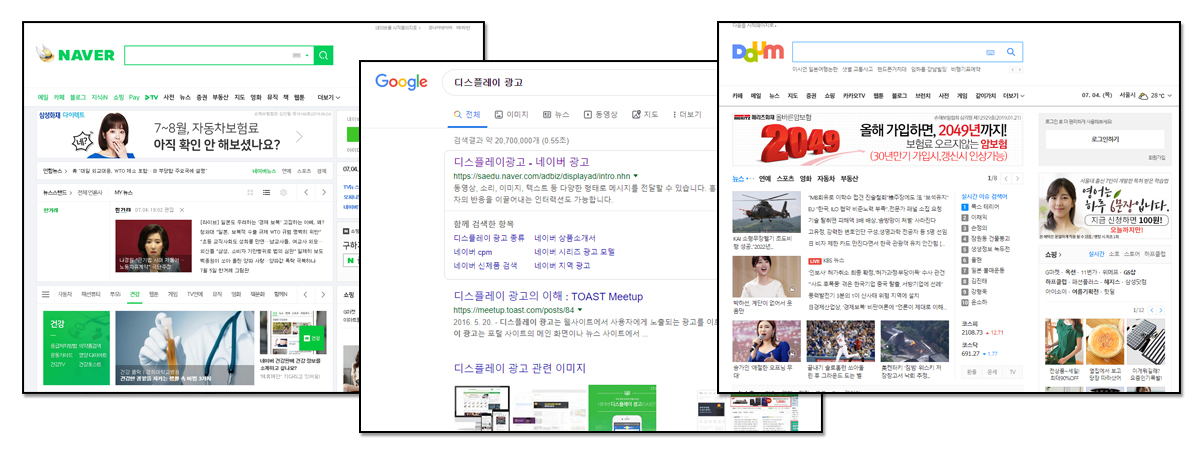
Task: Open Naver Pay in the menu
Action: (x=135, y=97)
